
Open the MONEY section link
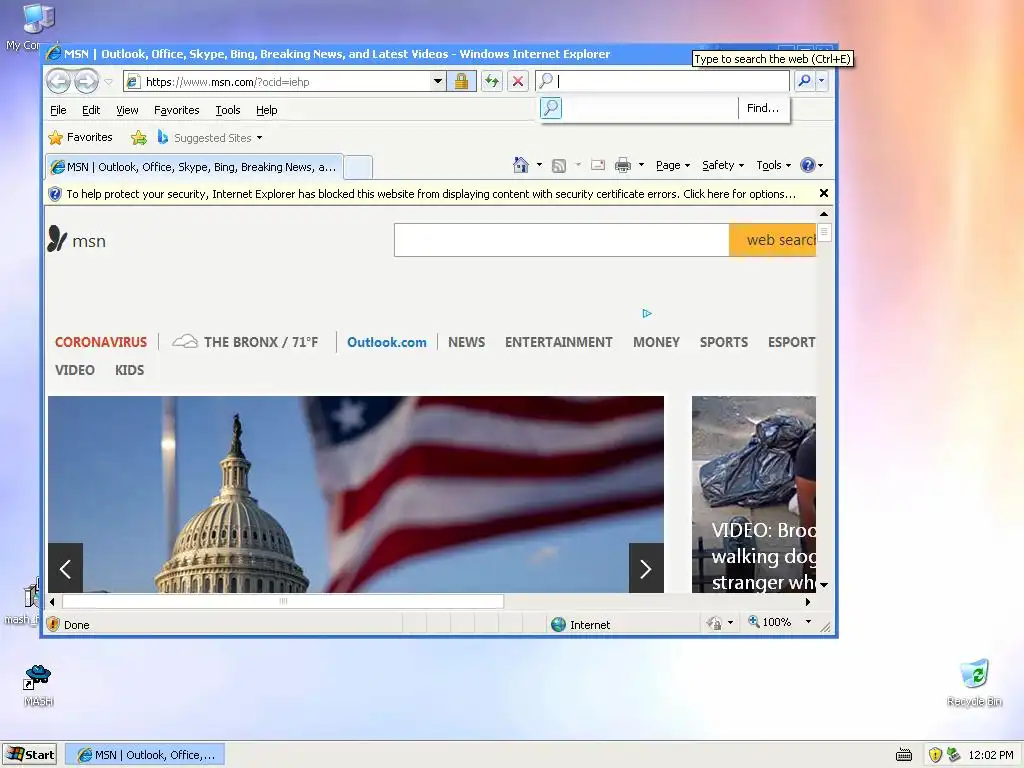coord(656,342)
